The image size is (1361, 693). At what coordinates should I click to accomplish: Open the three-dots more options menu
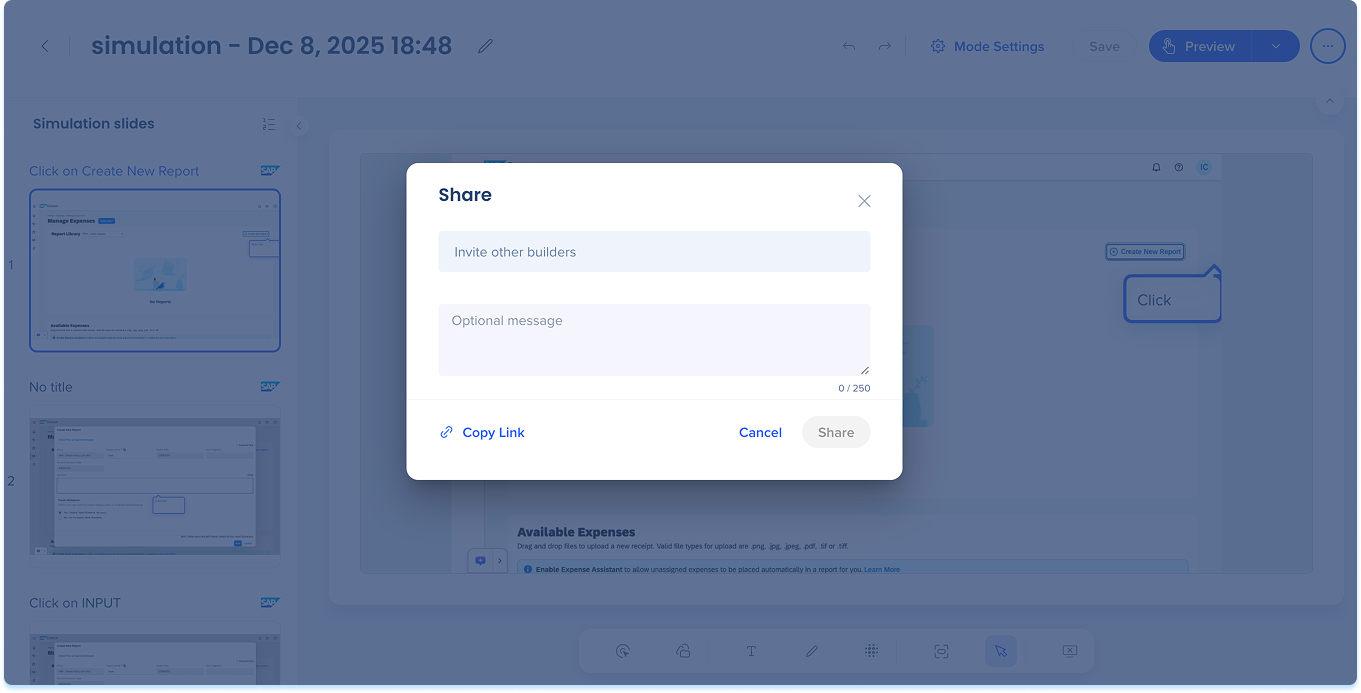coord(1327,46)
